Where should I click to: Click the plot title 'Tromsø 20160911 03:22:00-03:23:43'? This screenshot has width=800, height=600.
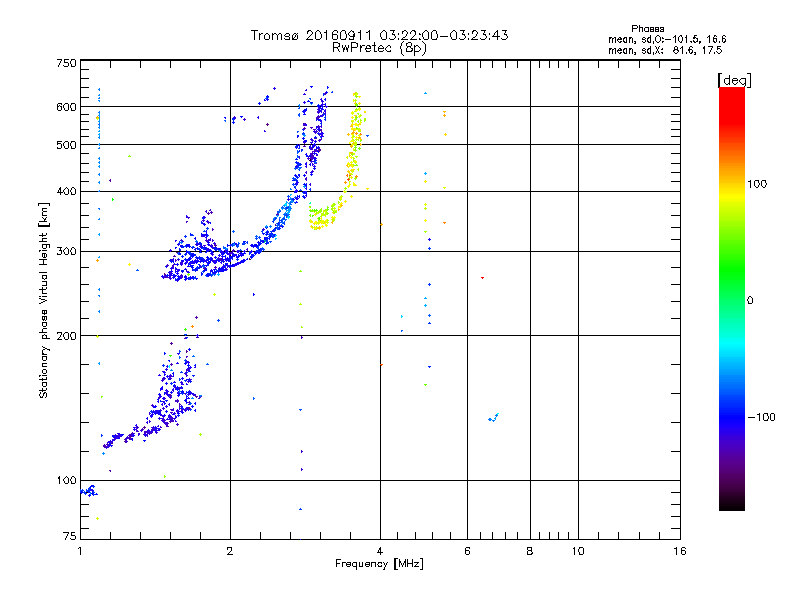pyautogui.click(x=379, y=35)
